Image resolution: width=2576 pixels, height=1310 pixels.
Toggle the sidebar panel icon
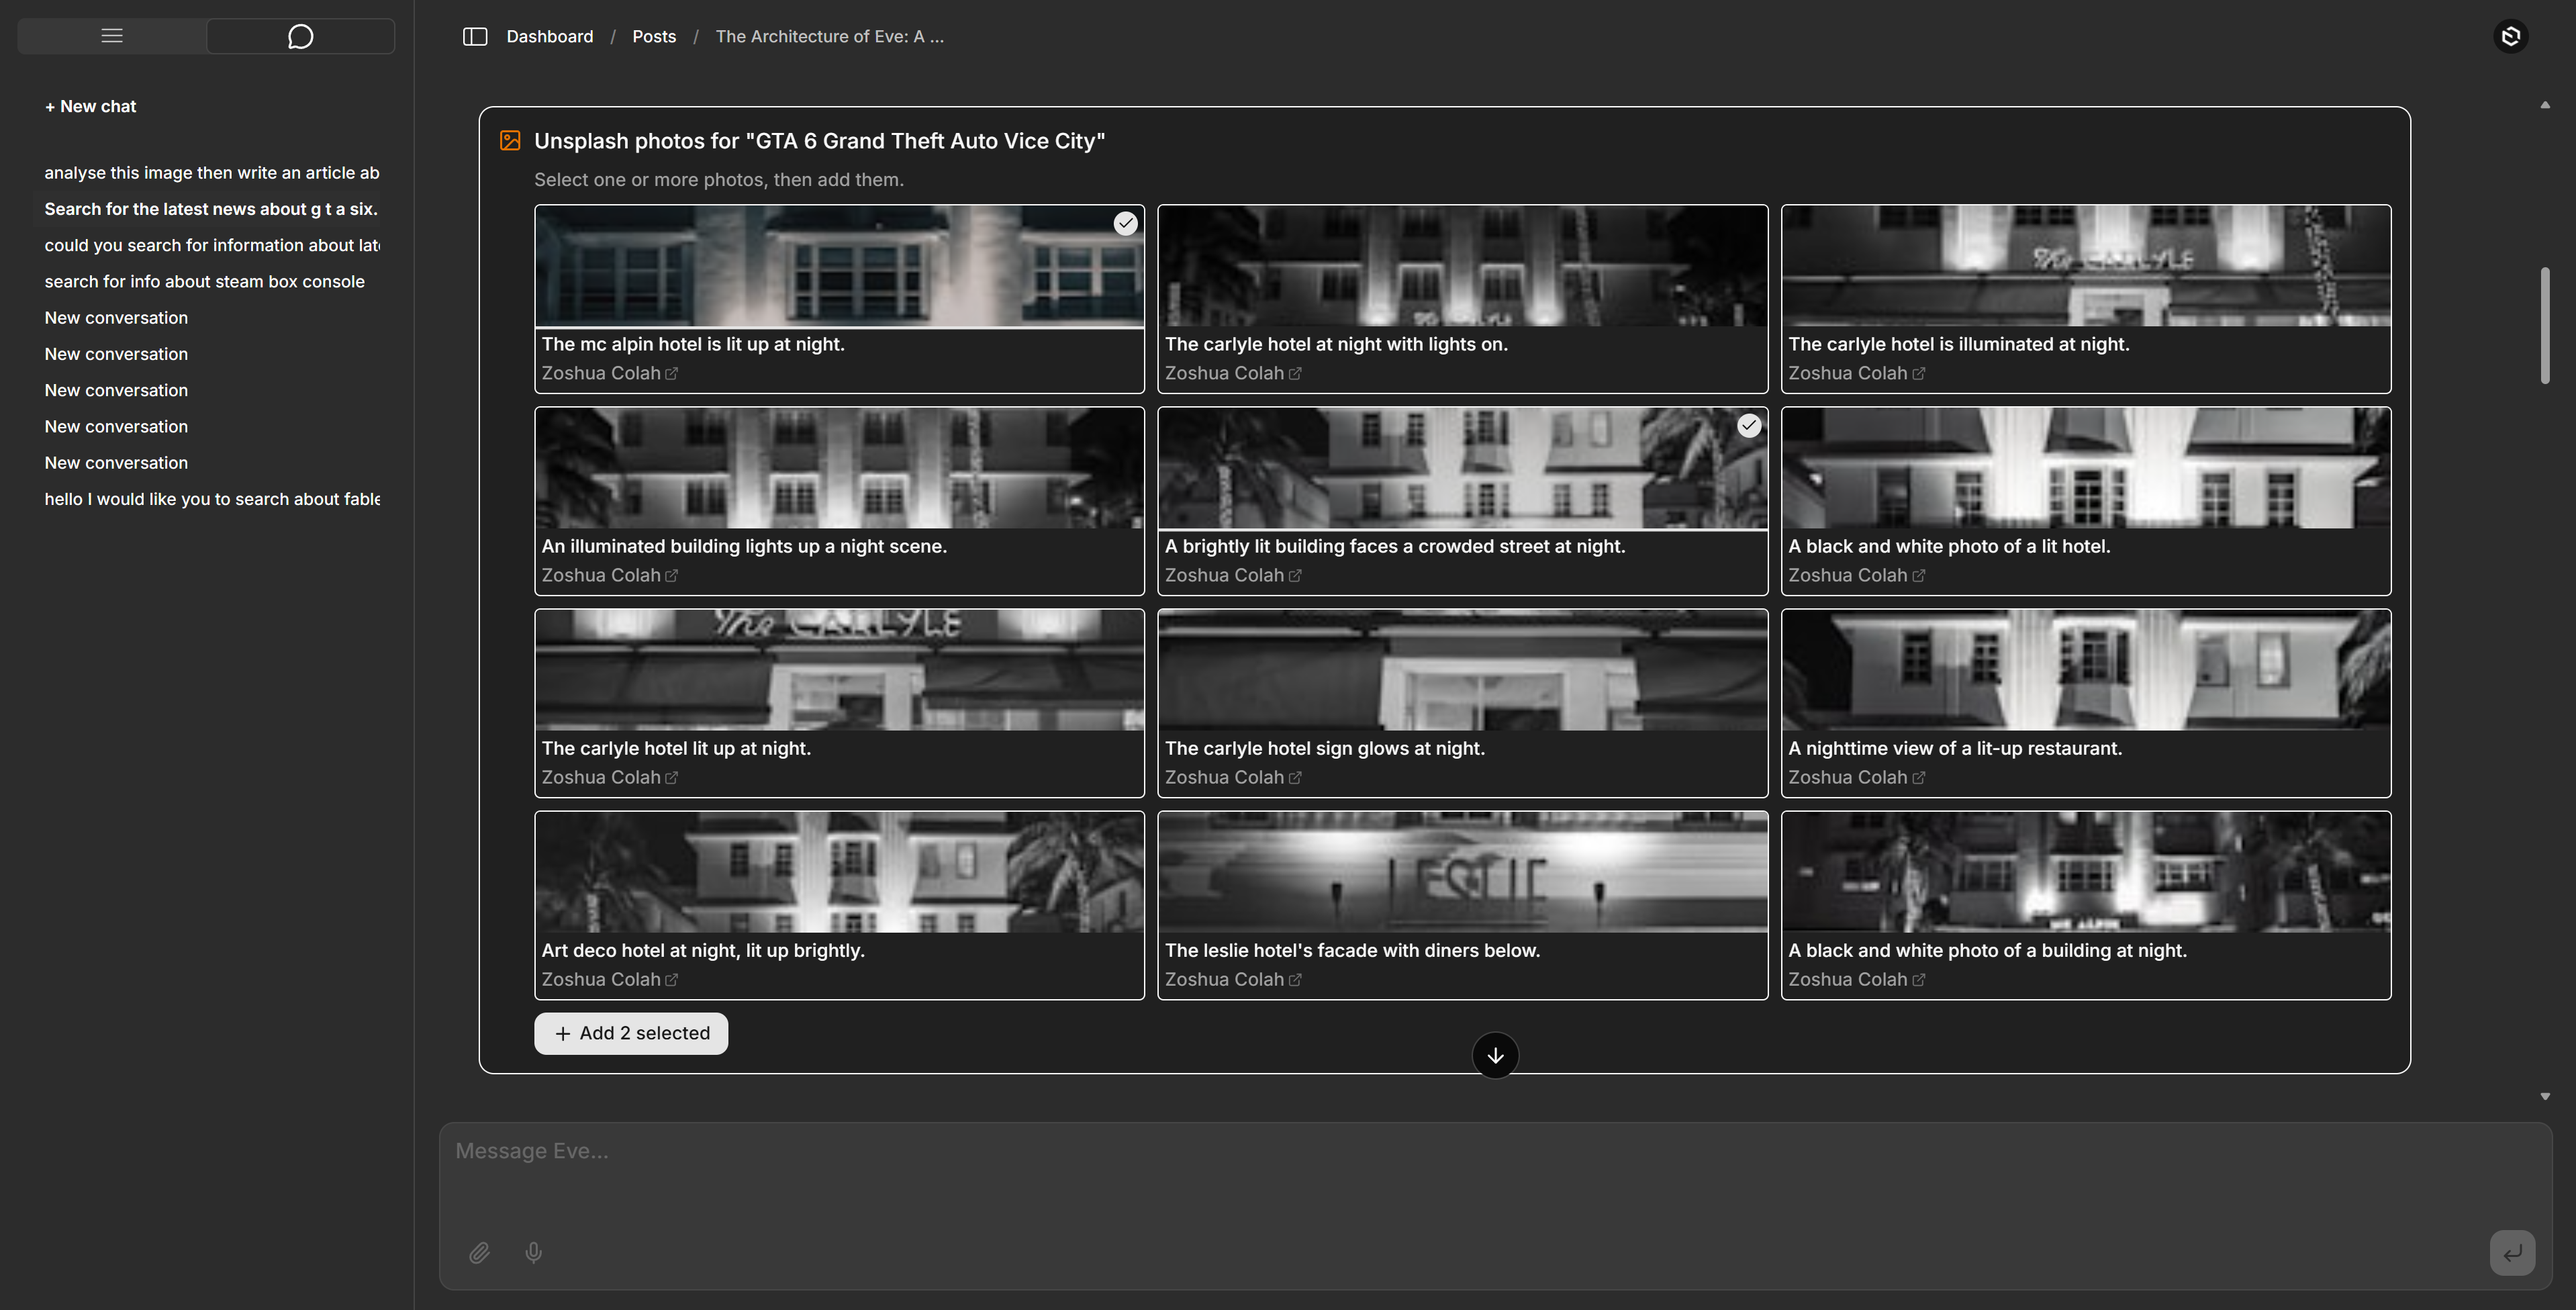point(475,37)
